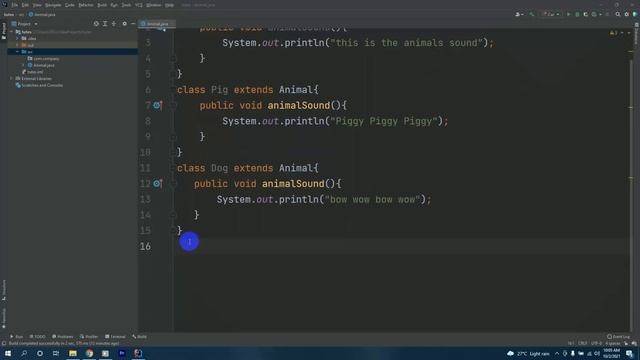The height and width of the screenshot is (360, 640).
Task: Click the warnings inspection indicator in editor
Action: coord(613,33)
